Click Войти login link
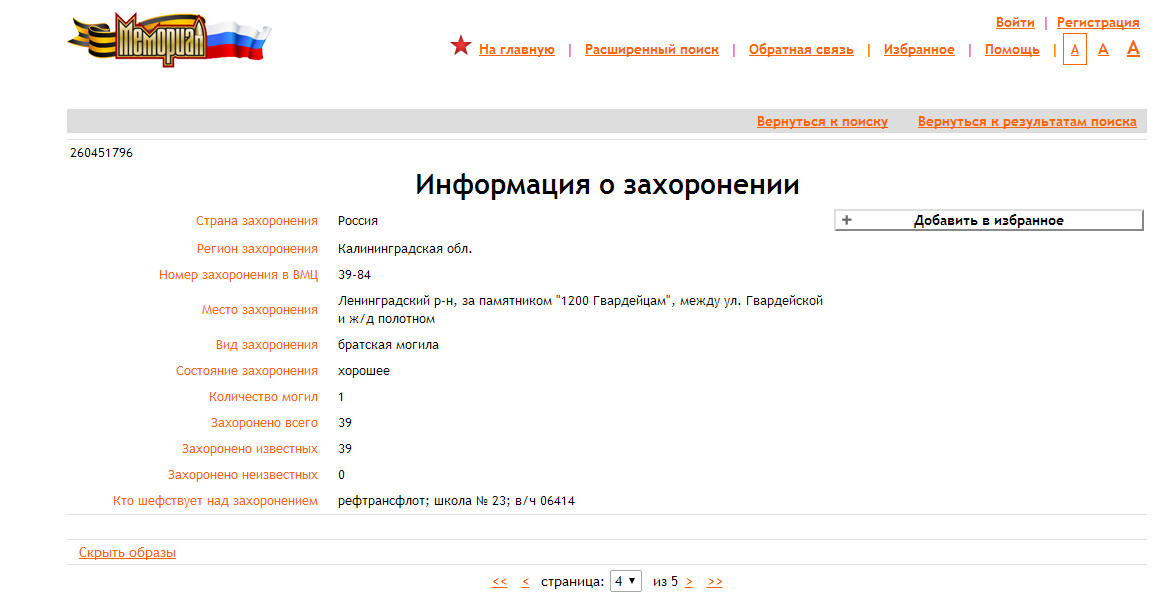The width and height of the screenshot is (1164, 605). tap(1015, 22)
